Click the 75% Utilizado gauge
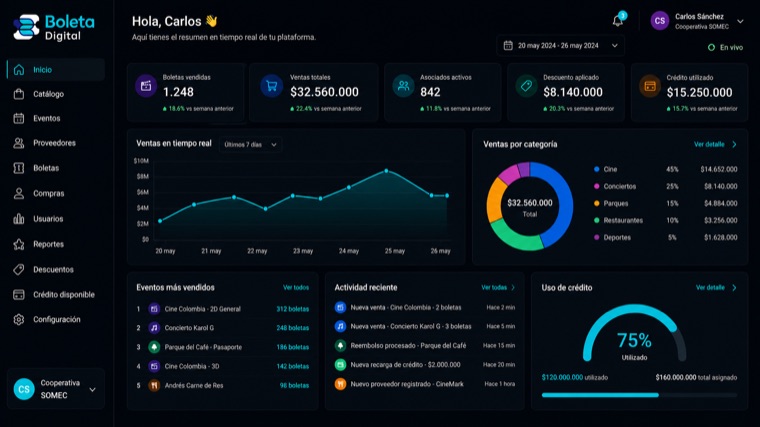Viewport: 760px width, 427px height. pos(634,334)
